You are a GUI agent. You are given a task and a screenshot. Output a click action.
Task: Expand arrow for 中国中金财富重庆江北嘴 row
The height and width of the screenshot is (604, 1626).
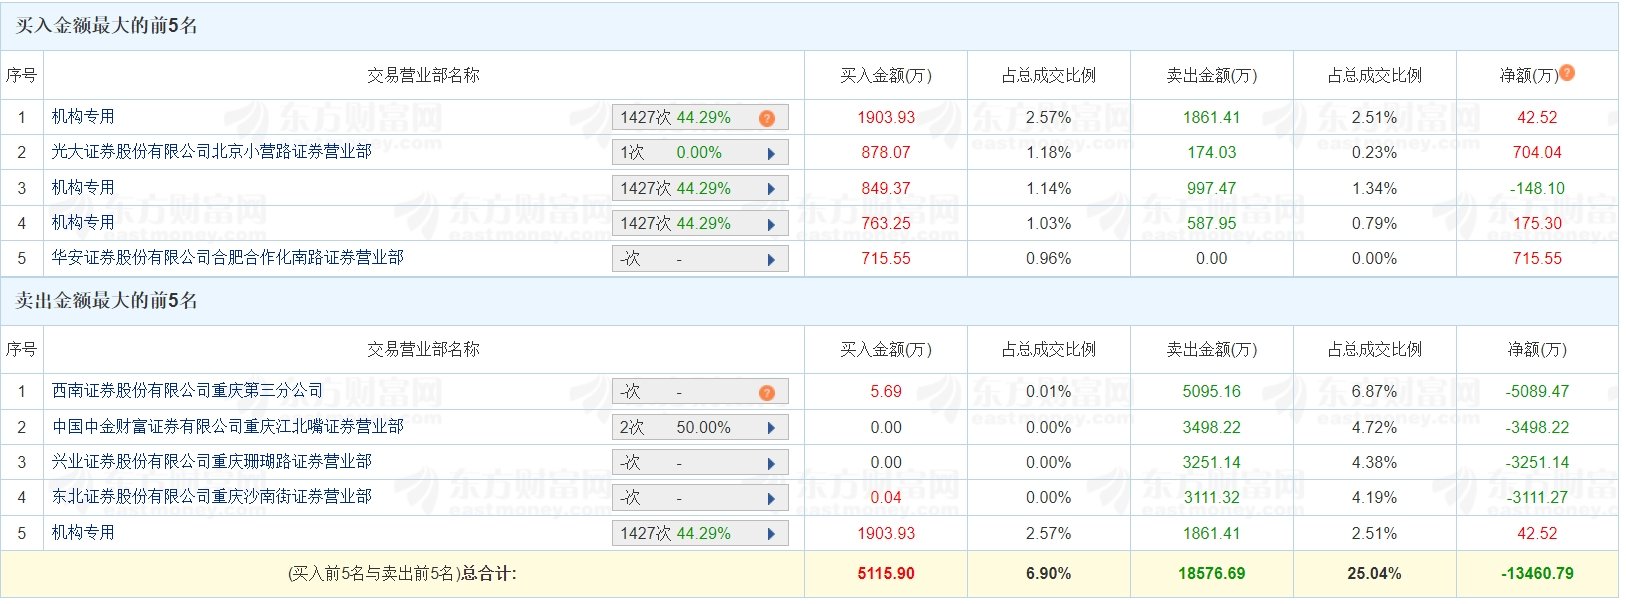pos(771,428)
